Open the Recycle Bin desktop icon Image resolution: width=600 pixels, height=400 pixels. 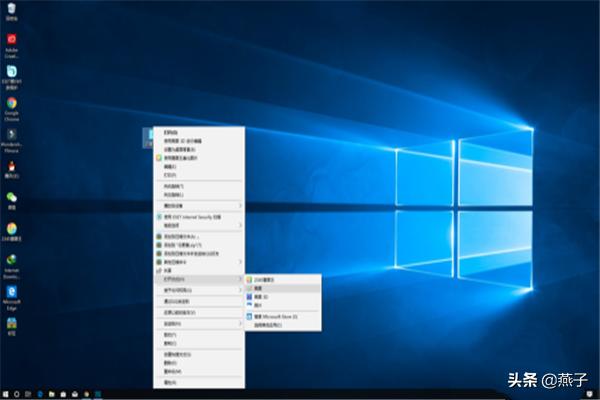click(11, 11)
